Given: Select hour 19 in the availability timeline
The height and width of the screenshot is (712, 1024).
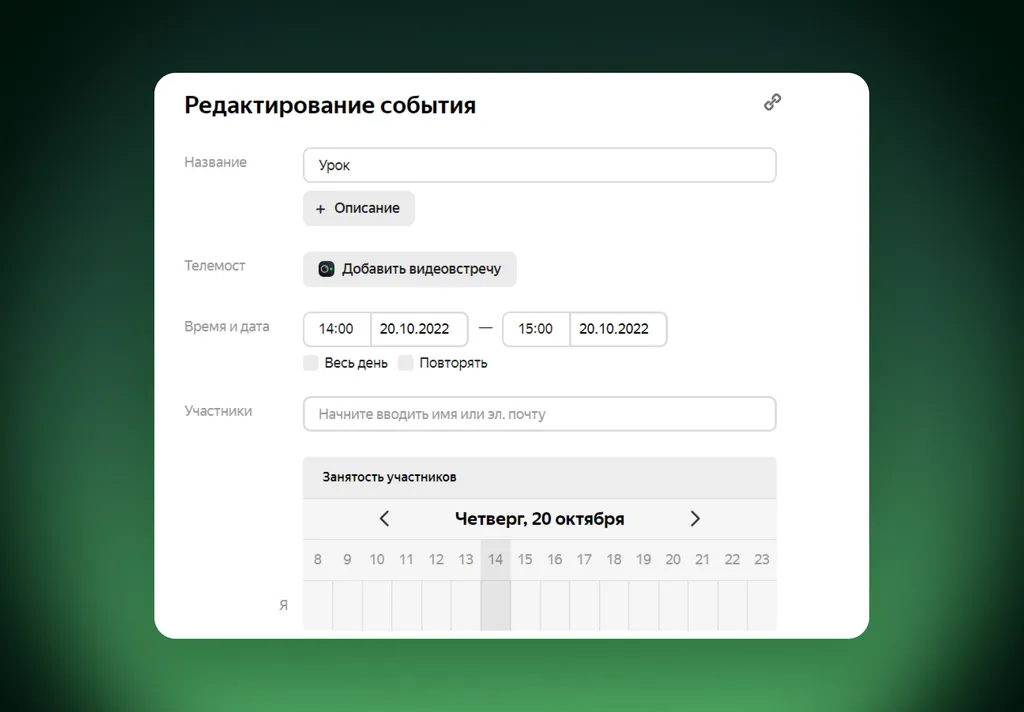Looking at the screenshot, I should [x=643, y=560].
